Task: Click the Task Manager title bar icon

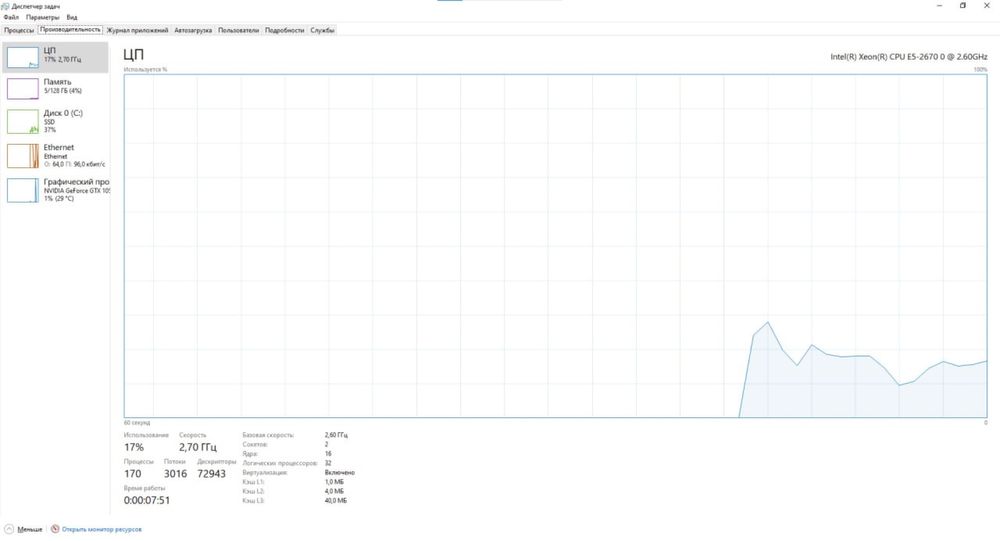Action: point(5,6)
